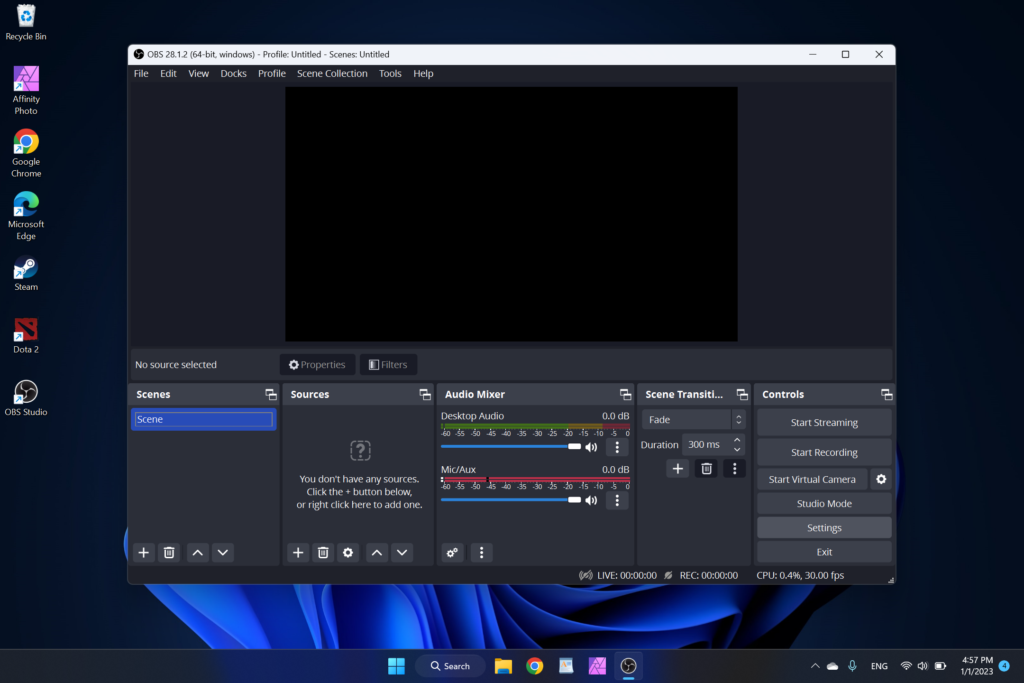Viewport: 1024px width, 683px height.
Task: Mute the Mic/Aux speaker
Action: pos(591,500)
